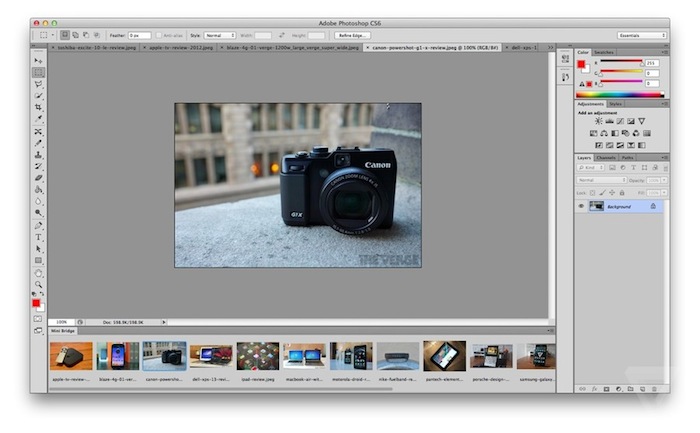The height and width of the screenshot is (433, 700).
Task: Select the Rectangular Marquee tool
Action: [x=38, y=73]
